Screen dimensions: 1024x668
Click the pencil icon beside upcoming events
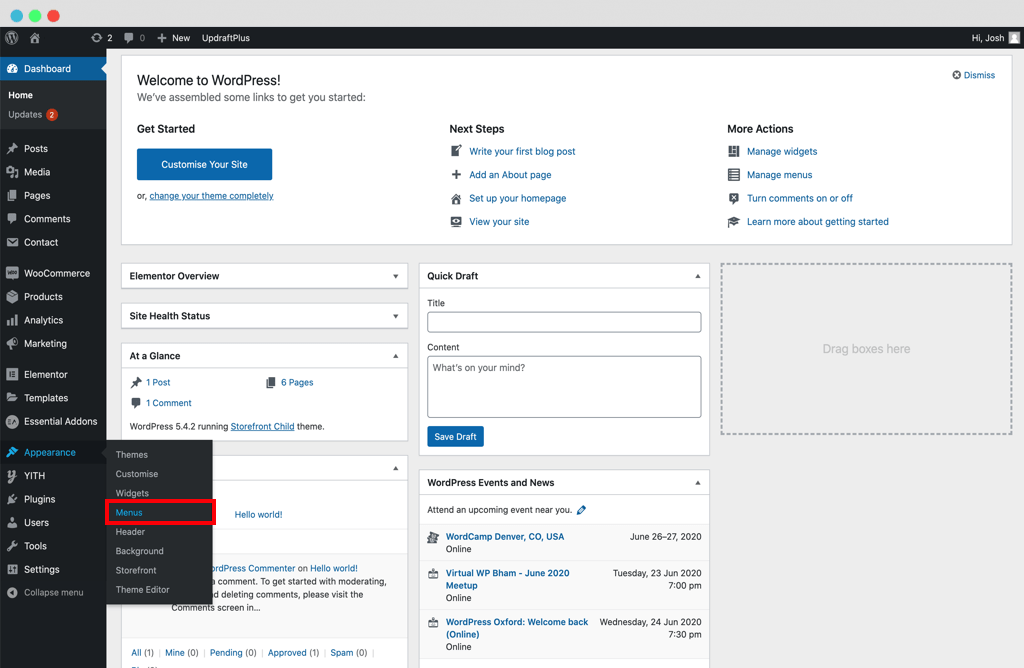click(x=582, y=508)
